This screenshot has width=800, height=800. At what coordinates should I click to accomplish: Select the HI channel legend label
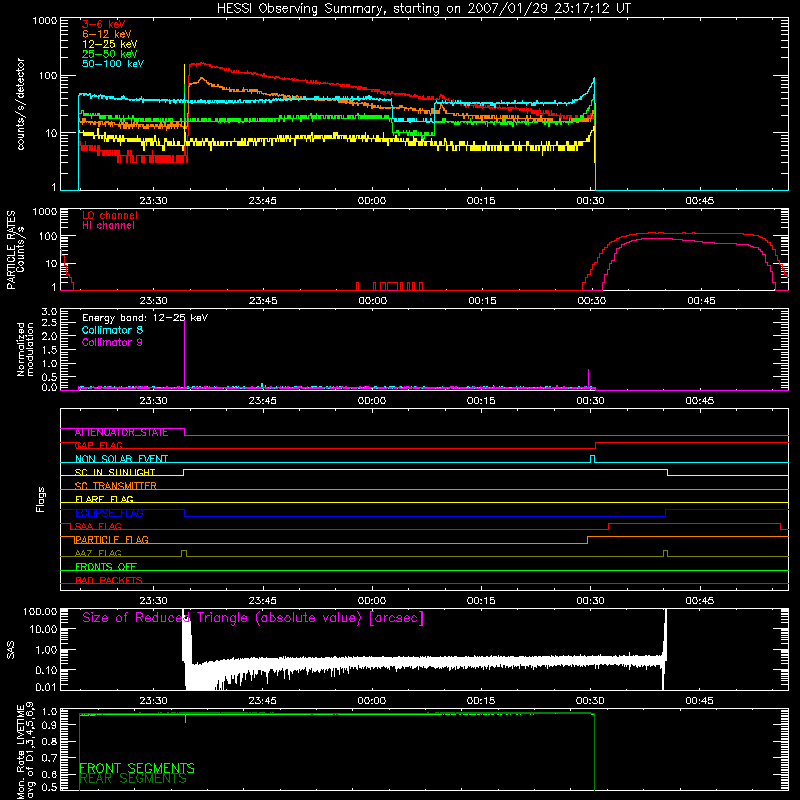pyautogui.click(x=108, y=226)
